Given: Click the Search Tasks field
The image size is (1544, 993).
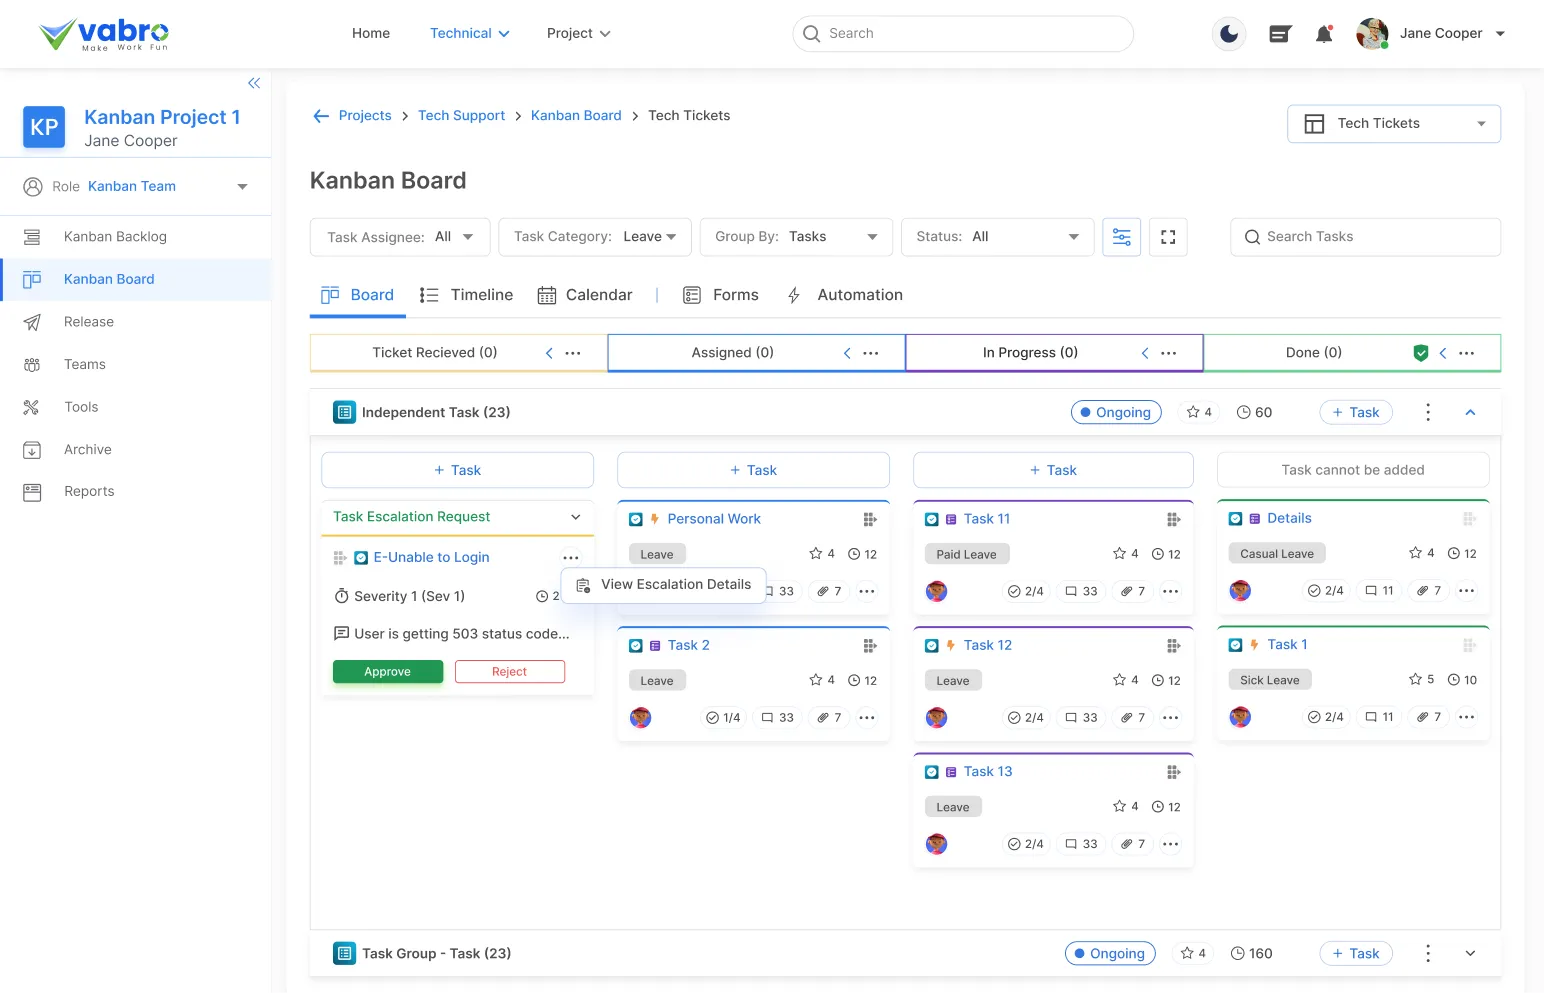Looking at the screenshot, I should coord(1364,237).
